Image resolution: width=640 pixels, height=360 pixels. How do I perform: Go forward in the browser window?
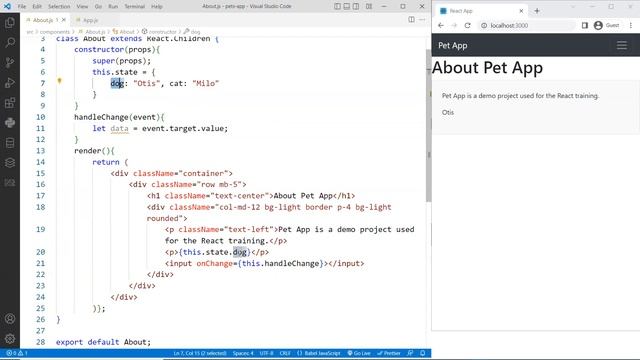454,25
